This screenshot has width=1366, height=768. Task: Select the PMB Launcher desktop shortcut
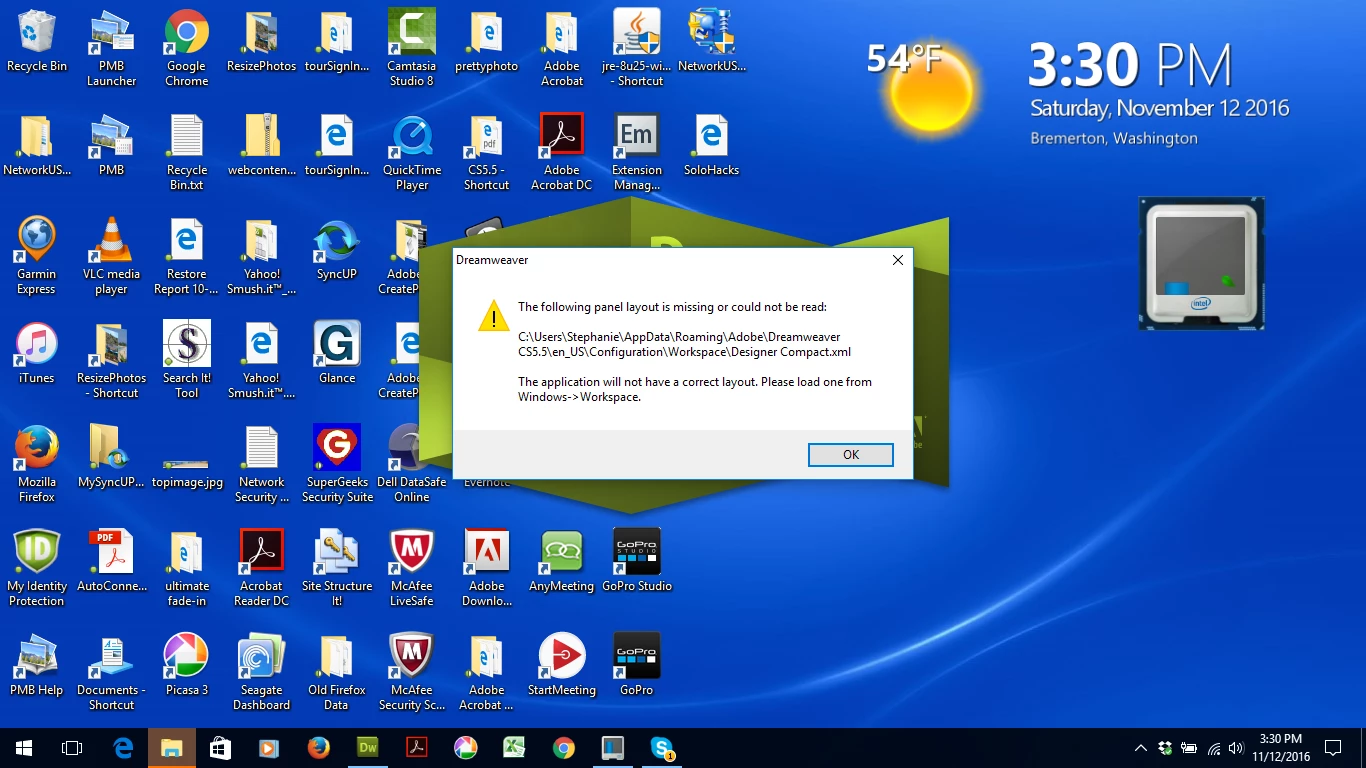111,49
